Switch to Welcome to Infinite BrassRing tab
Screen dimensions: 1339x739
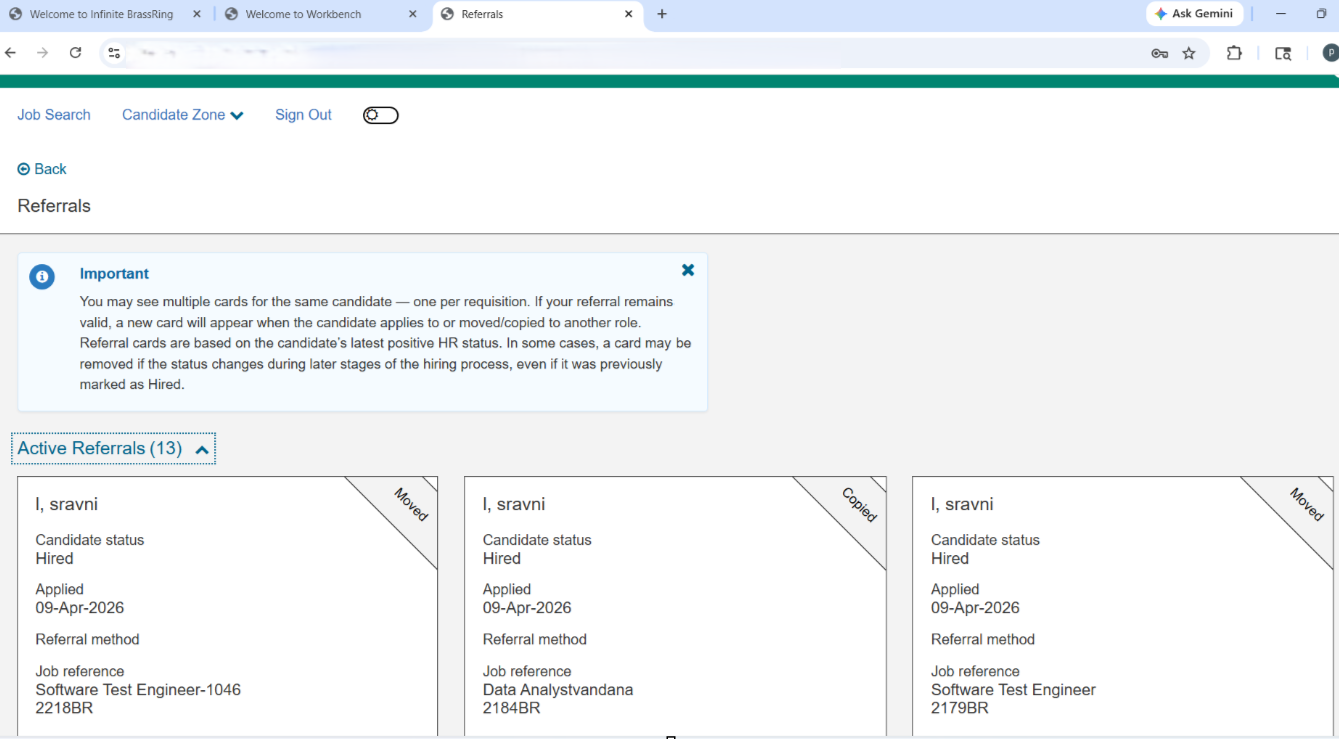[x=98, y=14]
